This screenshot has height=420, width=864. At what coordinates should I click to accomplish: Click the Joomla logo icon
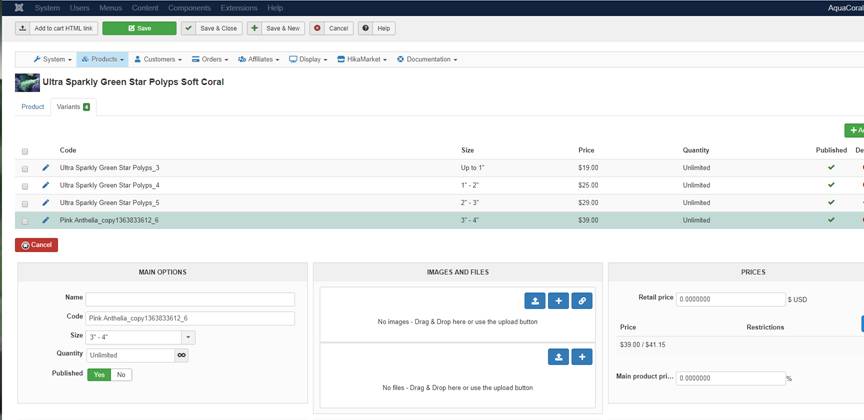point(20,8)
